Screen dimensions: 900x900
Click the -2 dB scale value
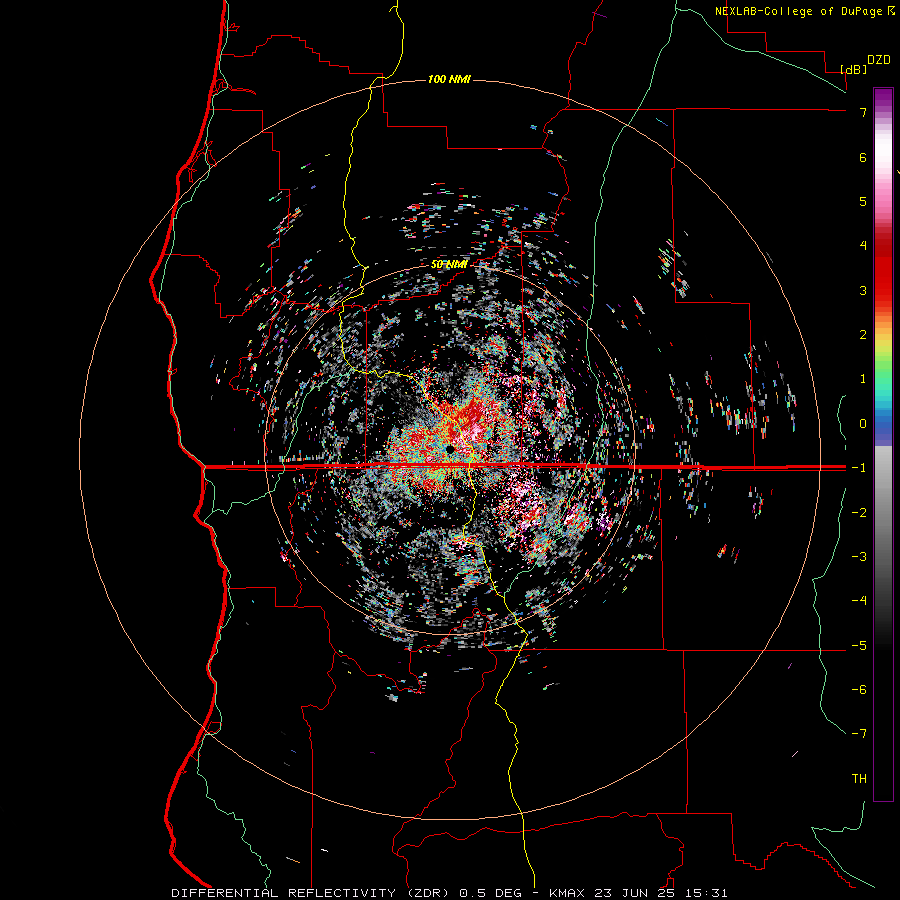pyautogui.click(x=859, y=512)
